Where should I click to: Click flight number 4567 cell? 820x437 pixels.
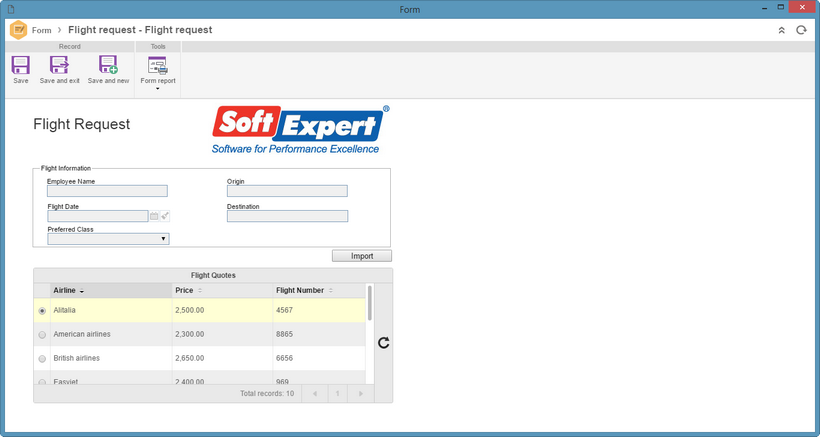(x=319, y=310)
